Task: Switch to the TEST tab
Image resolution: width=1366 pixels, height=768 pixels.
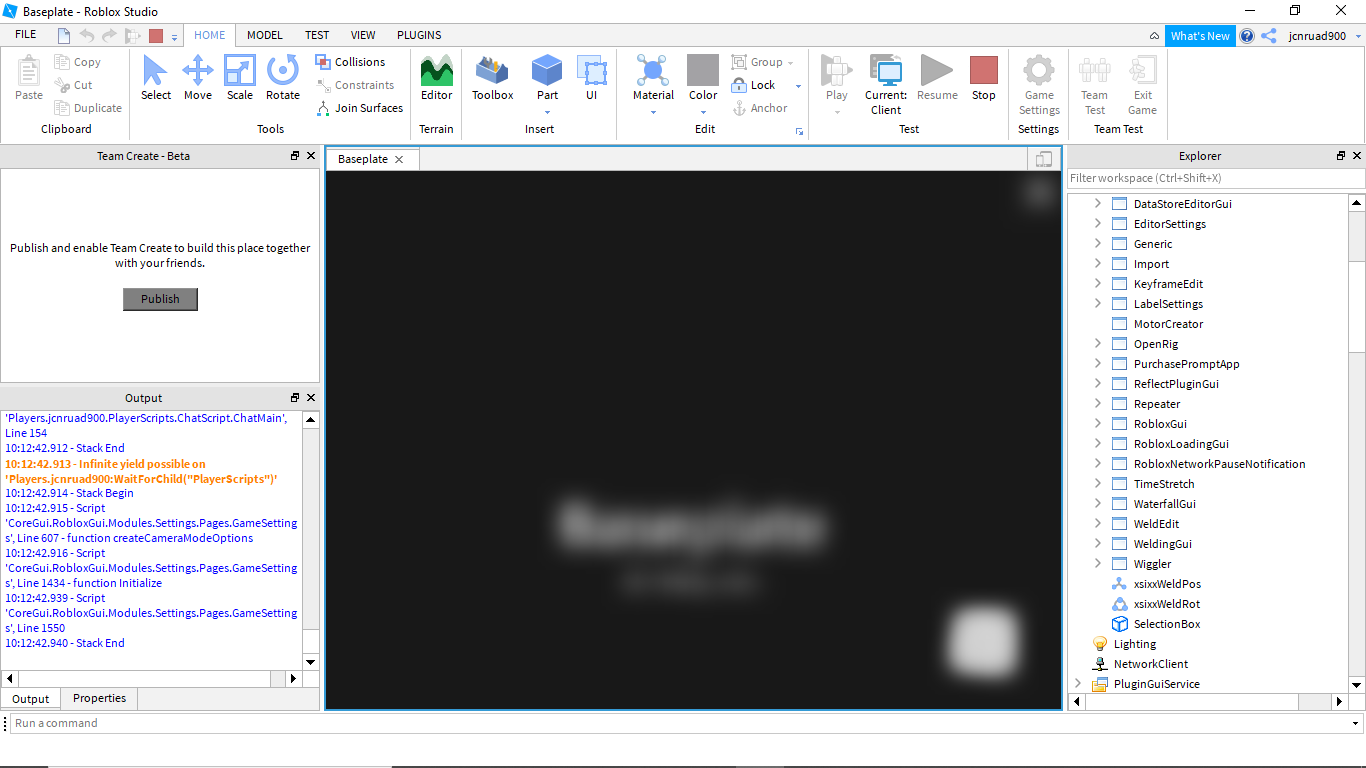Action: (317, 35)
